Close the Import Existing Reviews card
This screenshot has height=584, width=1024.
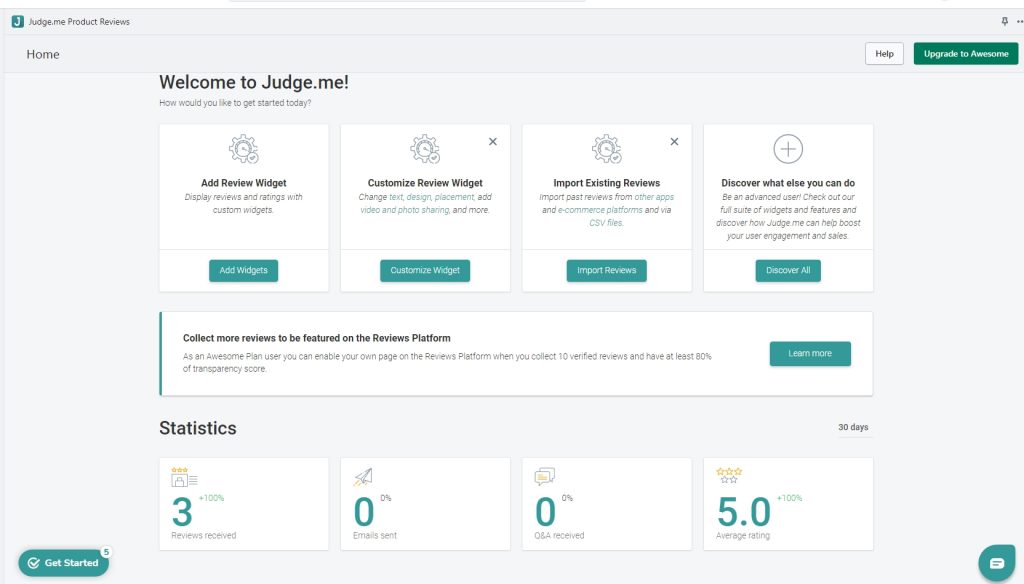[675, 142]
